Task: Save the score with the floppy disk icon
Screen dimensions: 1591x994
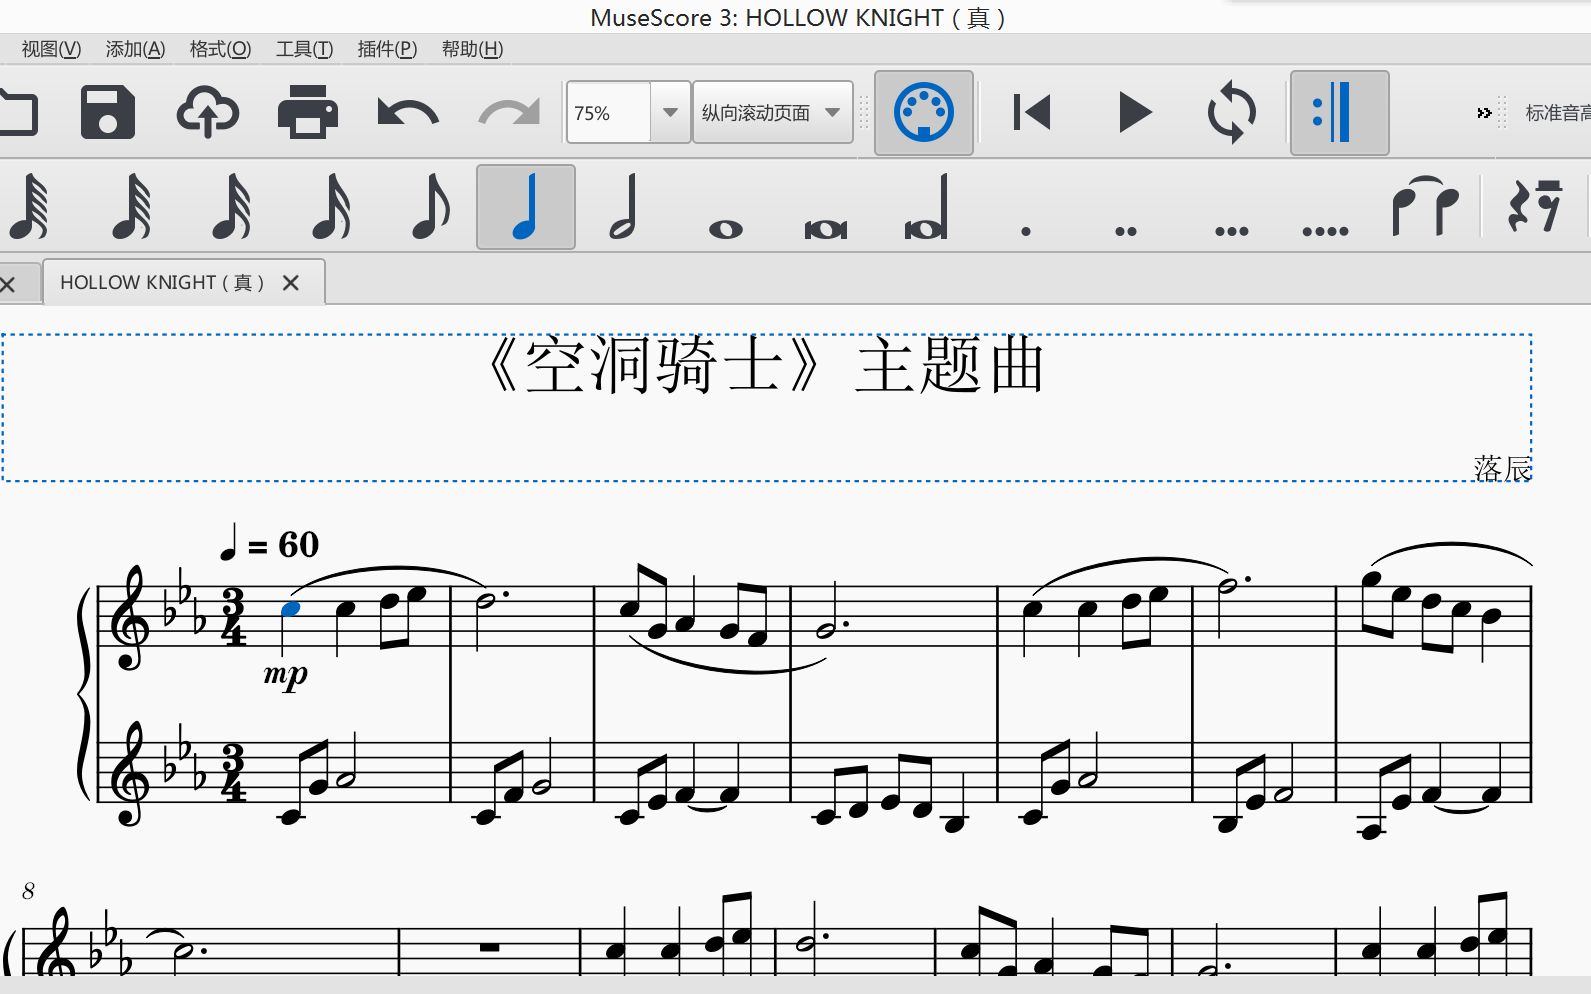Action: click(108, 112)
